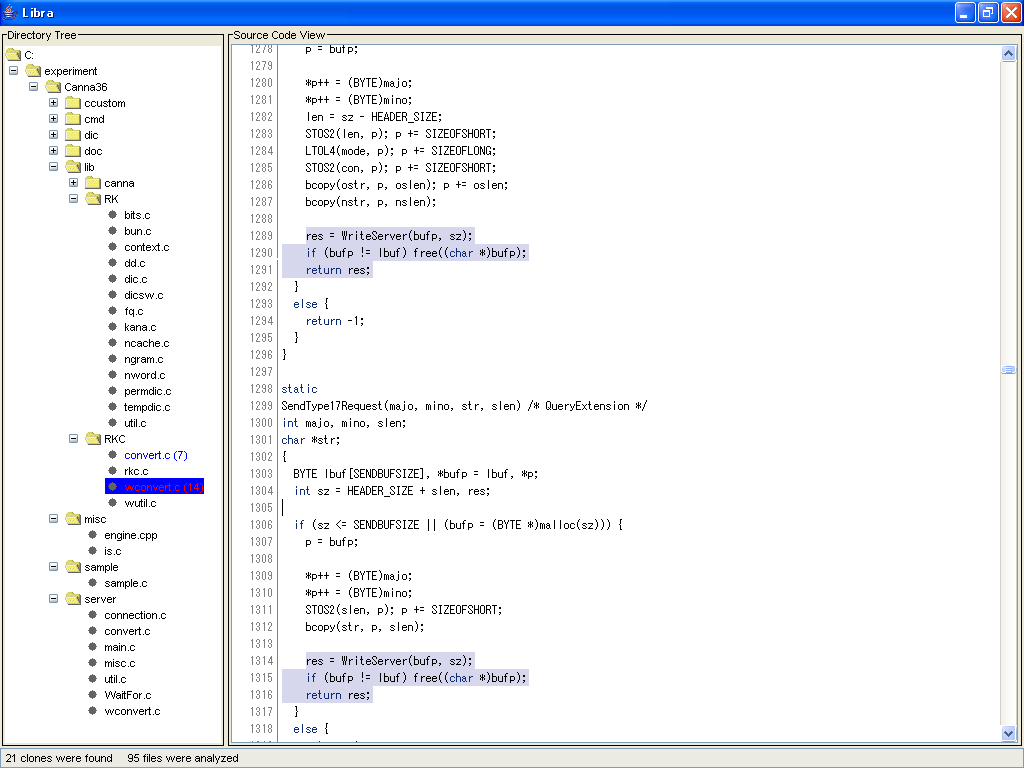Click the ccustom folder icon
The image size is (1024, 768).
(72, 103)
